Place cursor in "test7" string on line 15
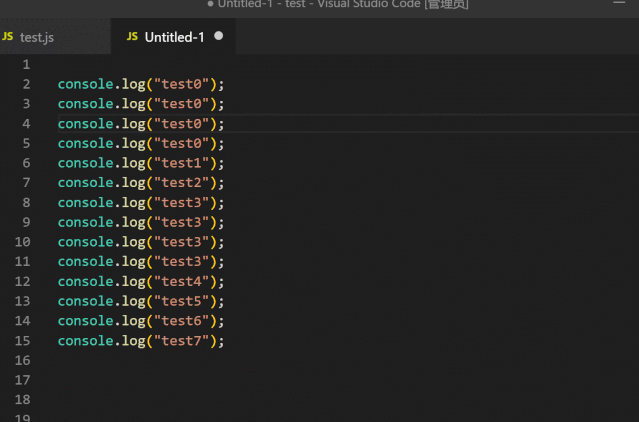Screen dimensions: 639x422 (x=181, y=341)
